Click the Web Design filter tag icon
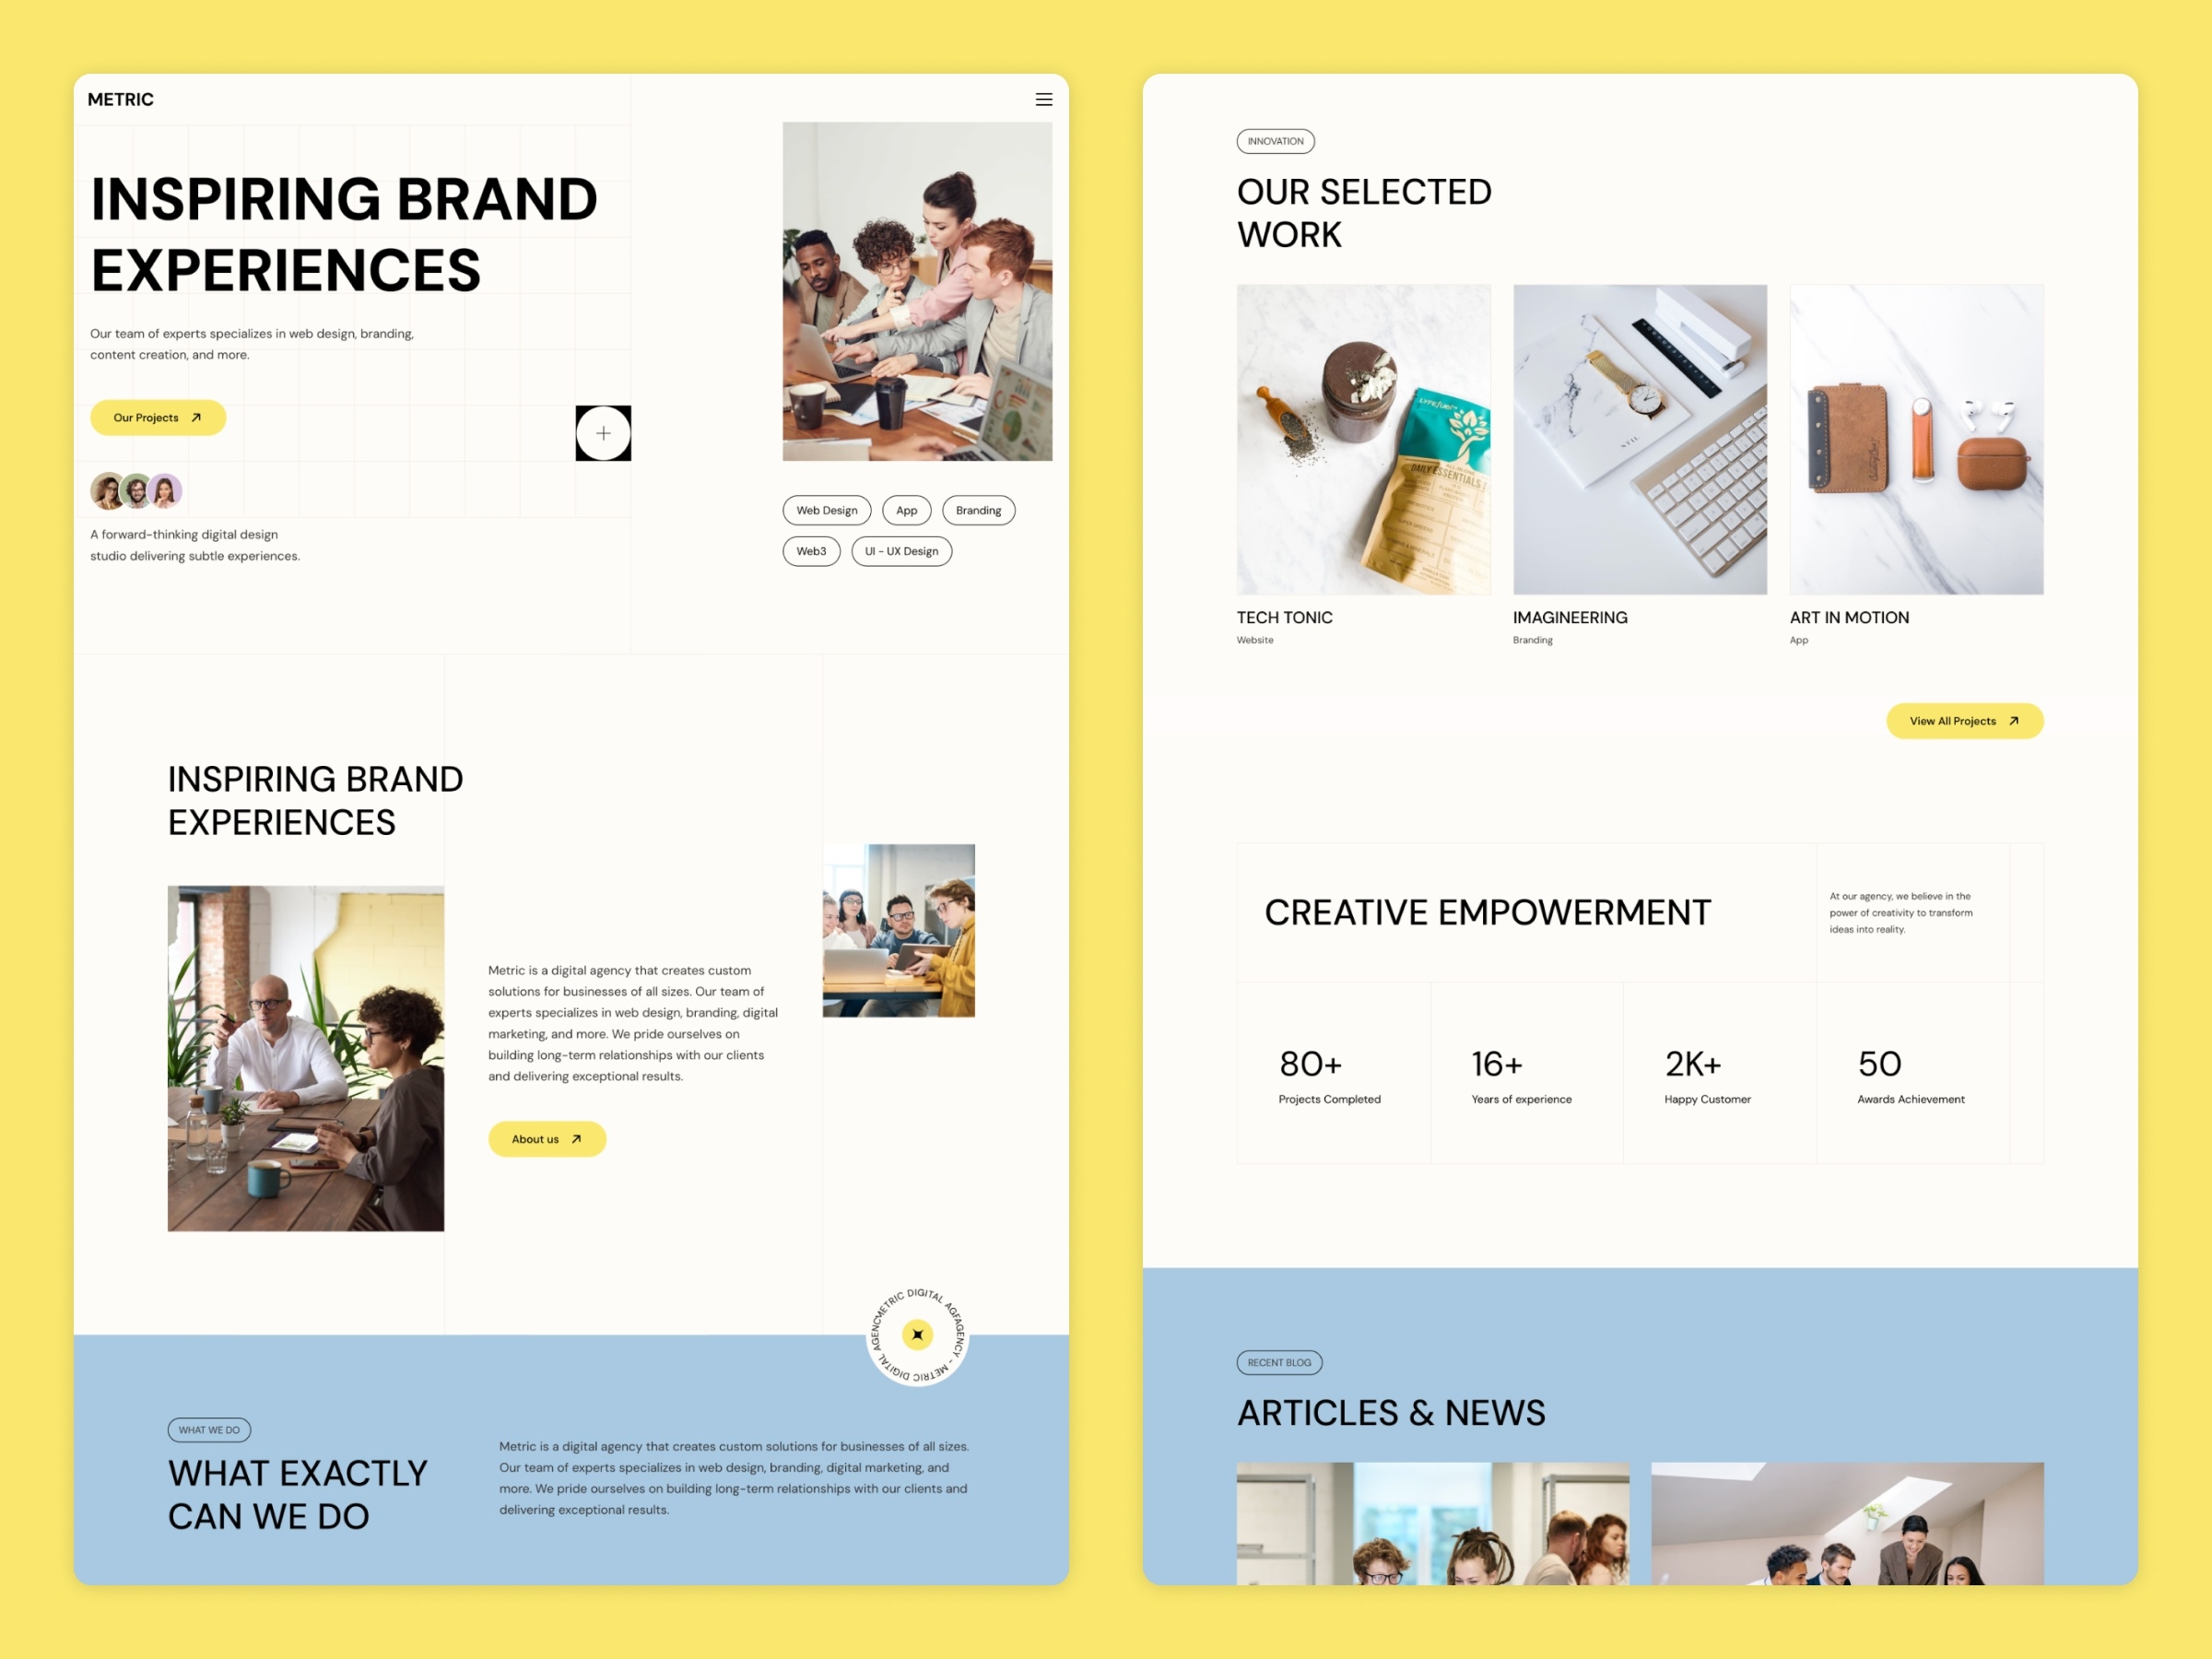2212x1659 pixels. point(826,511)
